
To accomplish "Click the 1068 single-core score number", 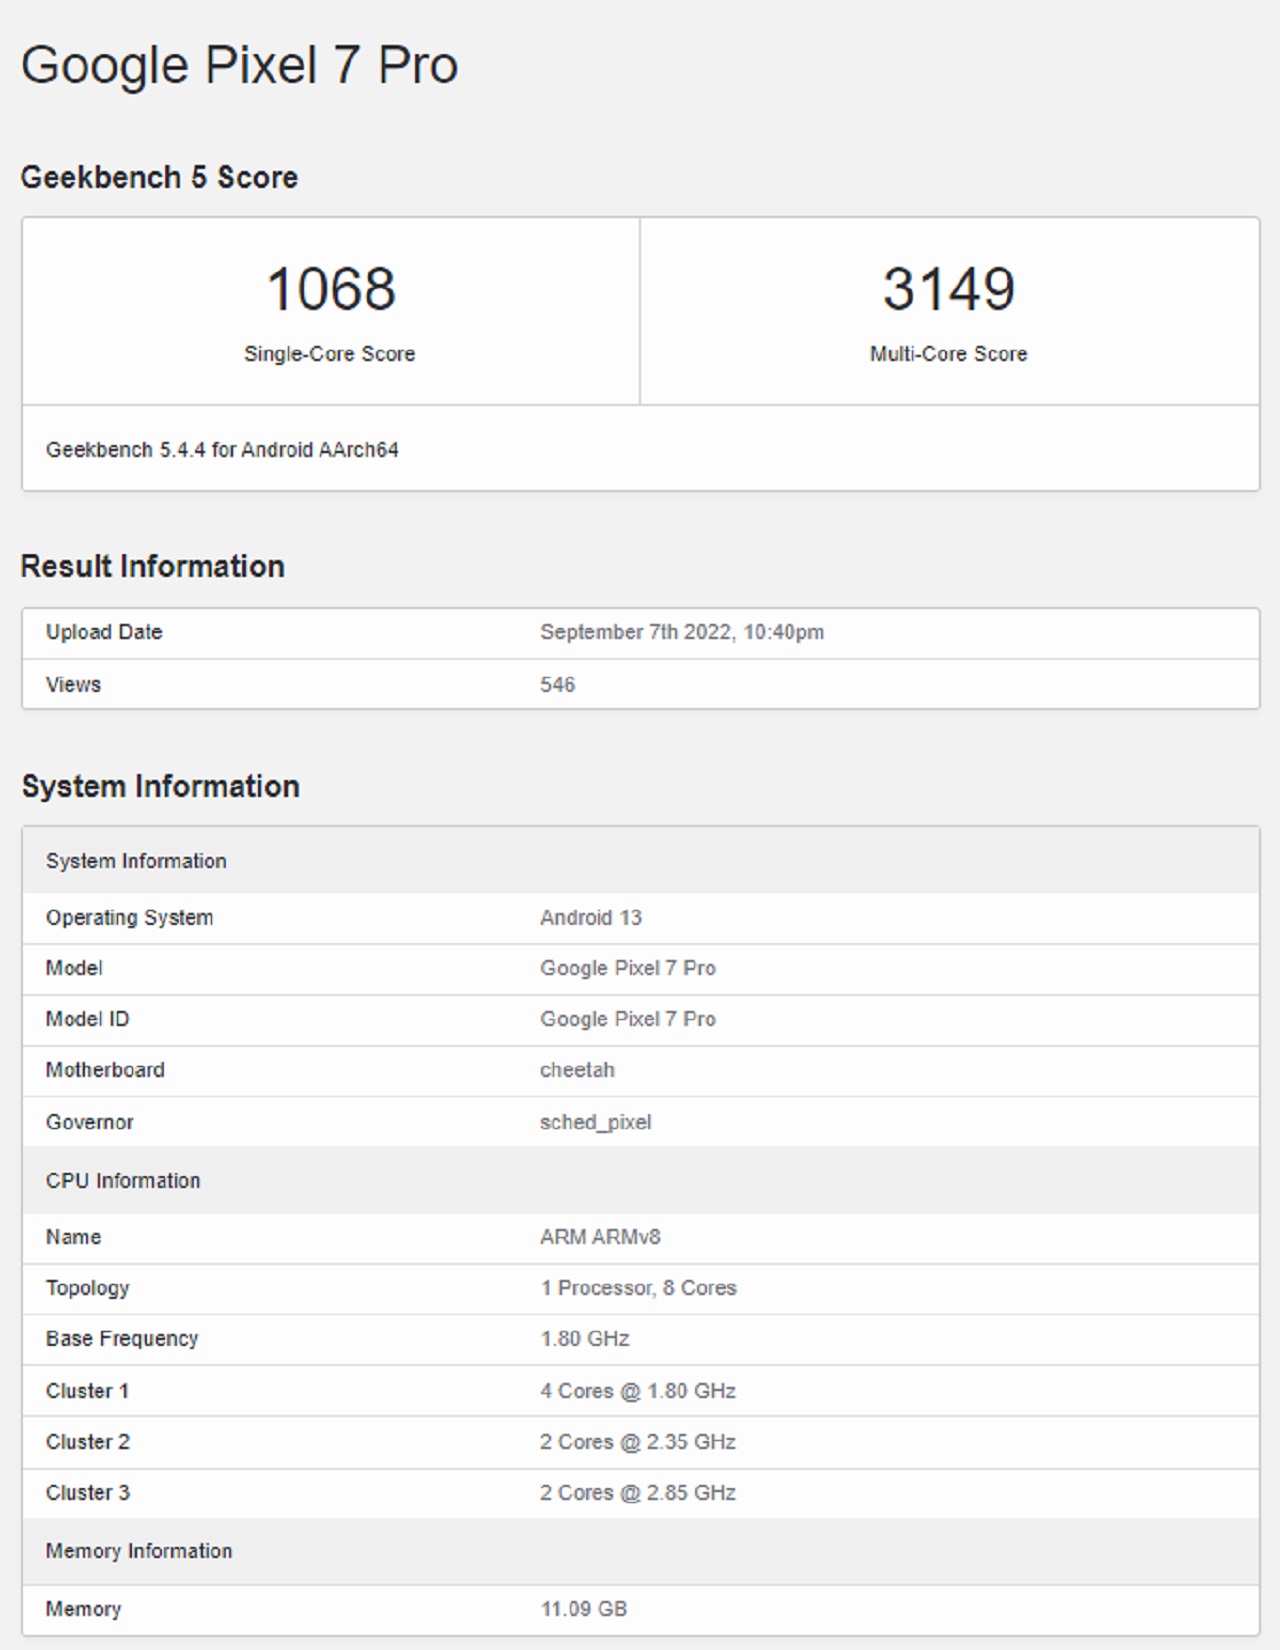I will pos(331,289).
